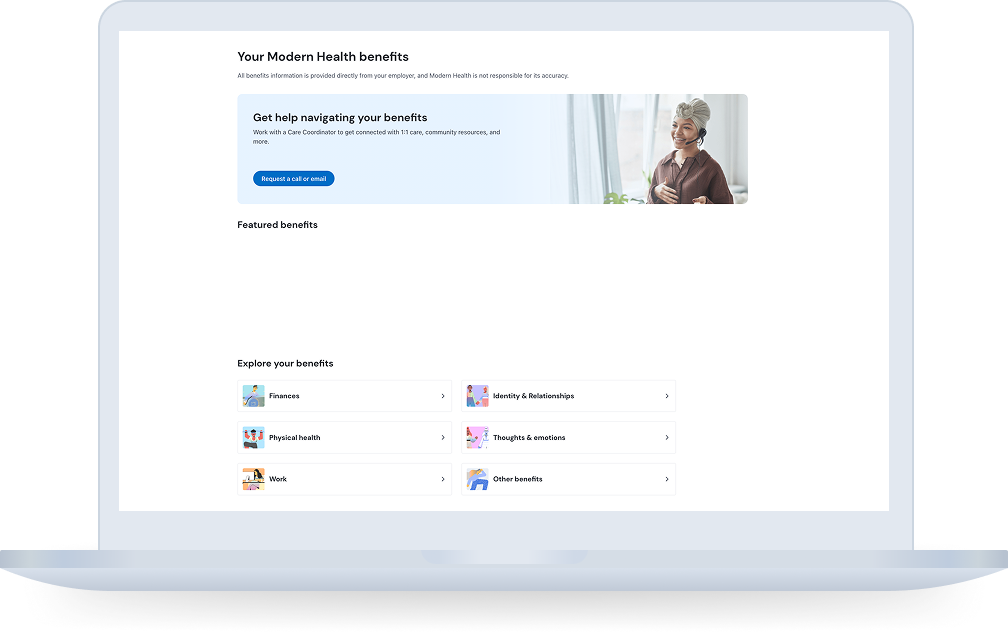
Task: Open the Work benefits label
Action: 278,479
